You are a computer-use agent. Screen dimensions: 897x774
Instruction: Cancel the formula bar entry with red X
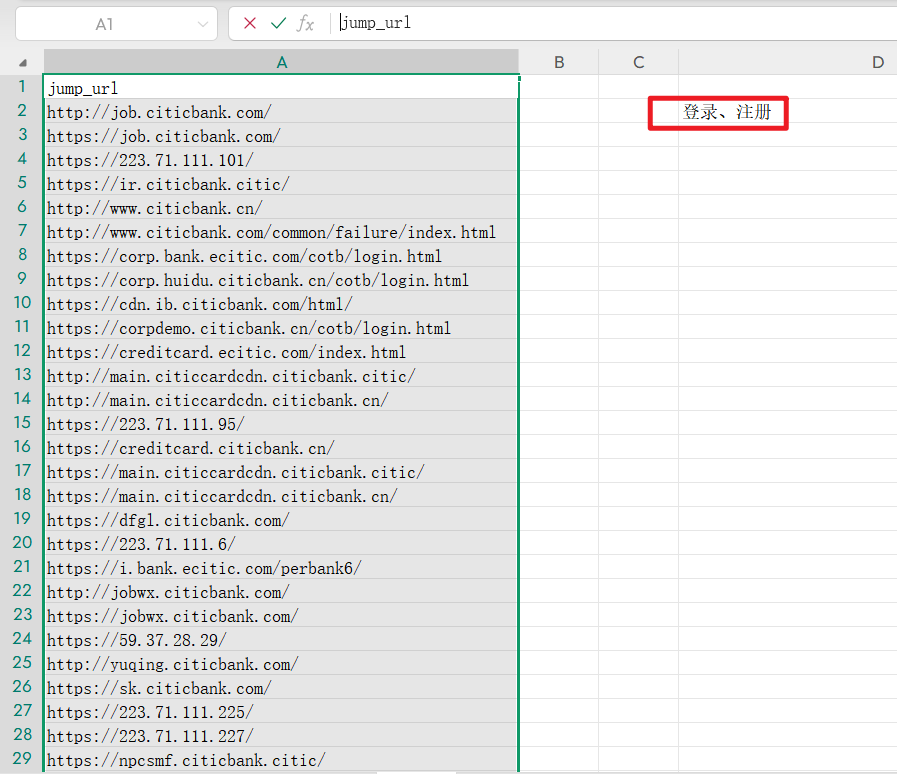[x=249, y=23]
